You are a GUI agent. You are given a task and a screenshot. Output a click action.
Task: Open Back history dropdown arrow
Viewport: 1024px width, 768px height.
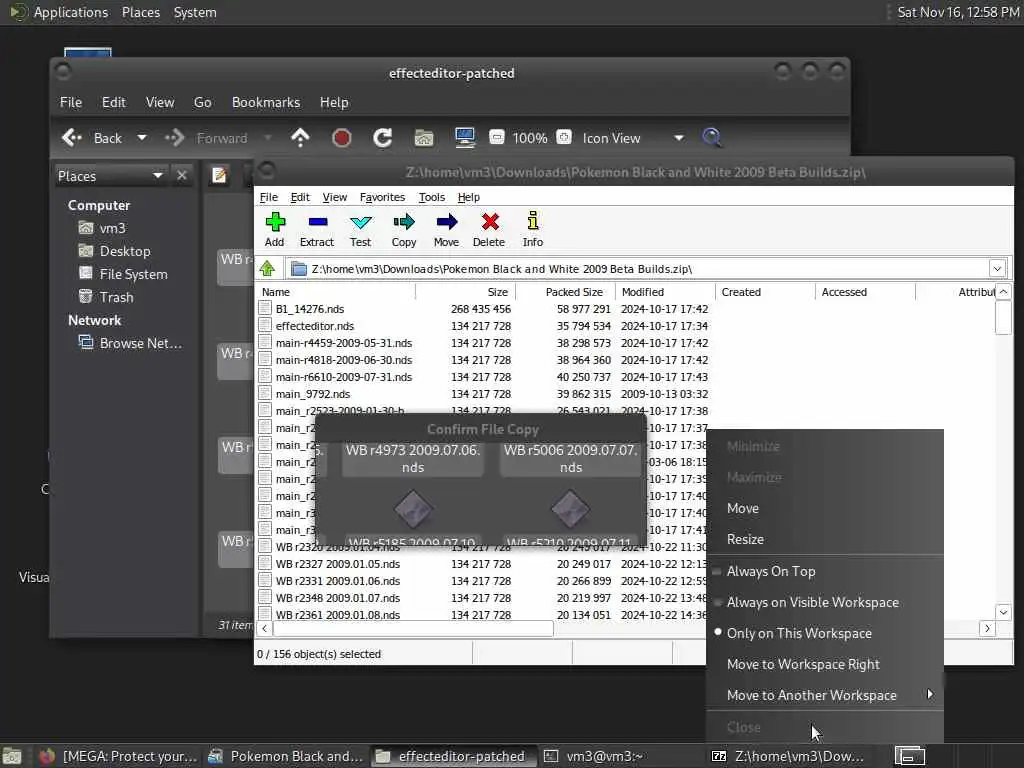point(142,138)
